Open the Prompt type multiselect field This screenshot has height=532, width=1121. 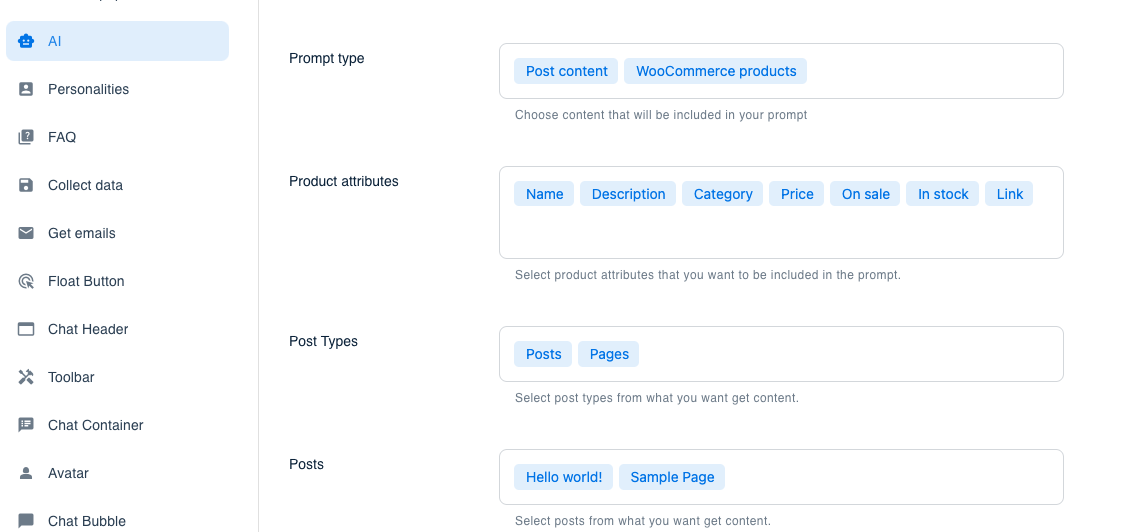(x=930, y=71)
